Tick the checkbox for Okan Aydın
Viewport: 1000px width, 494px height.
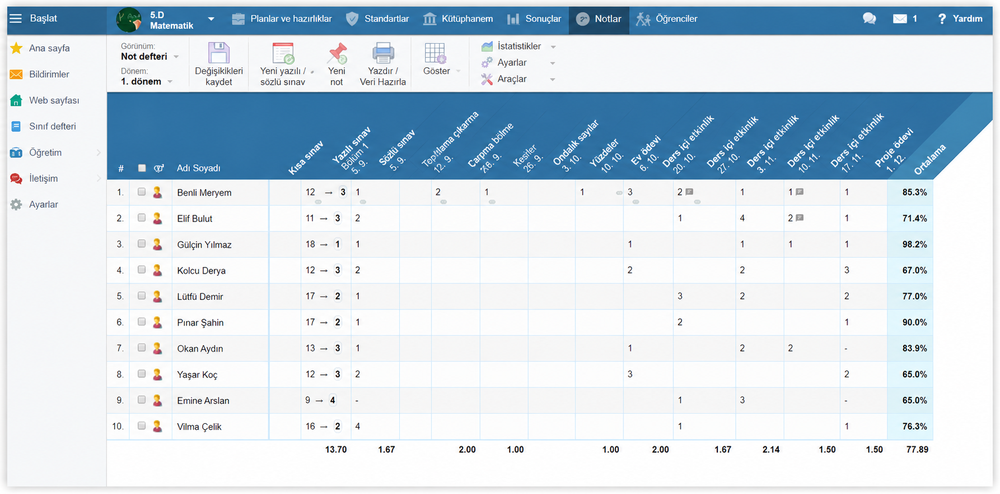point(142,348)
